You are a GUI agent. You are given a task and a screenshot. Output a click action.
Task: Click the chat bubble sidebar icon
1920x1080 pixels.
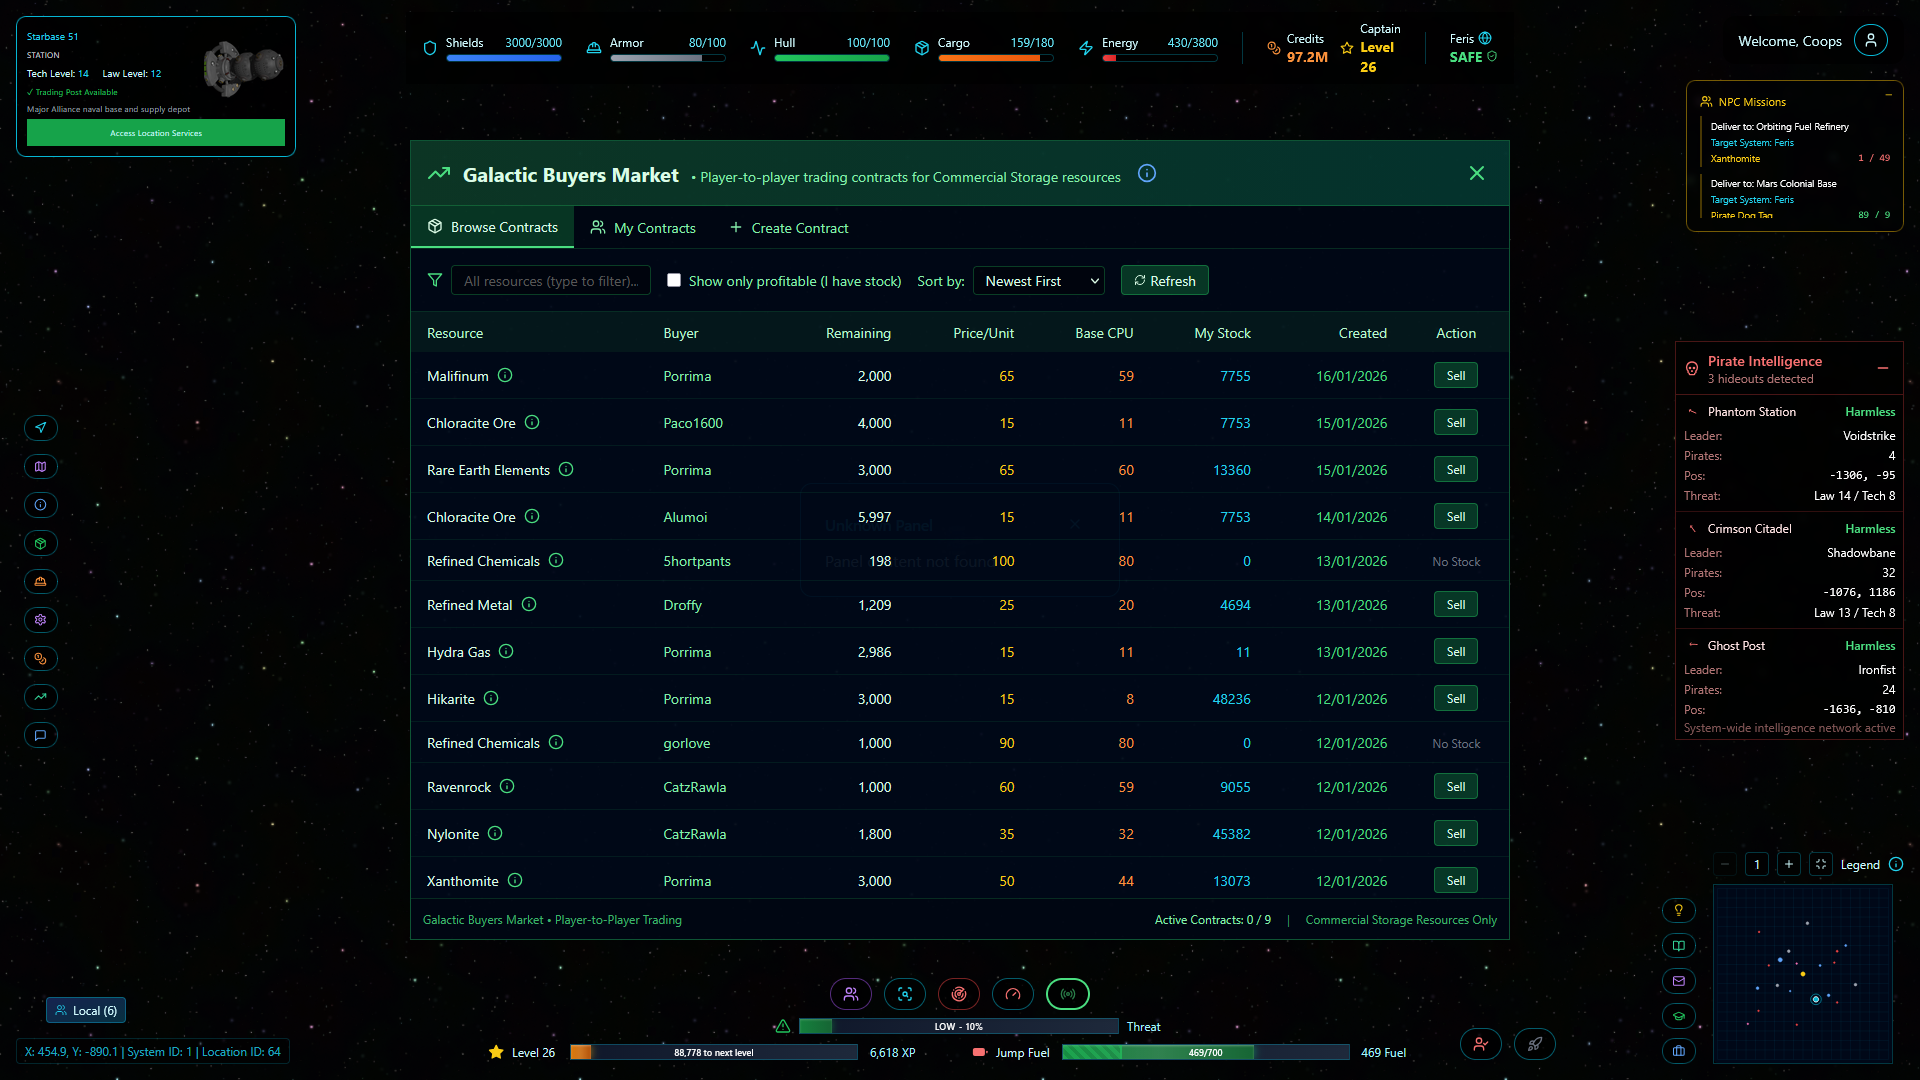pyautogui.click(x=41, y=736)
